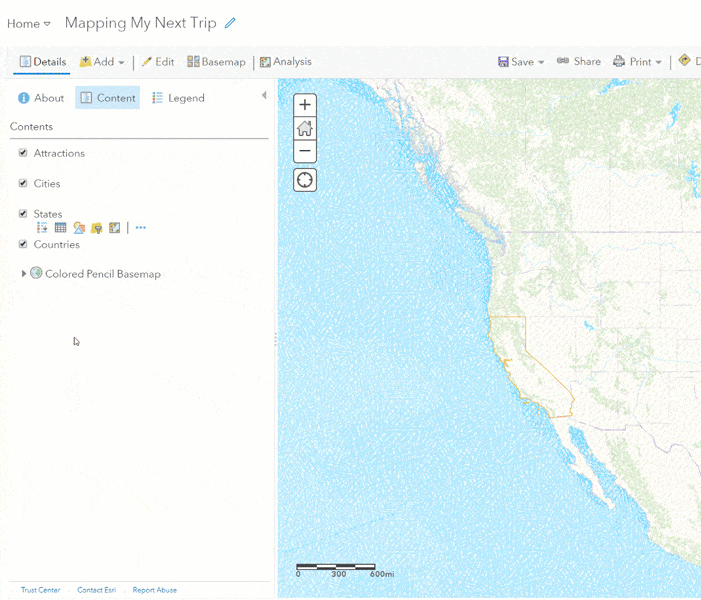Edit the map title with pencil icon
The width and height of the screenshot is (701, 600).
click(231, 23)
